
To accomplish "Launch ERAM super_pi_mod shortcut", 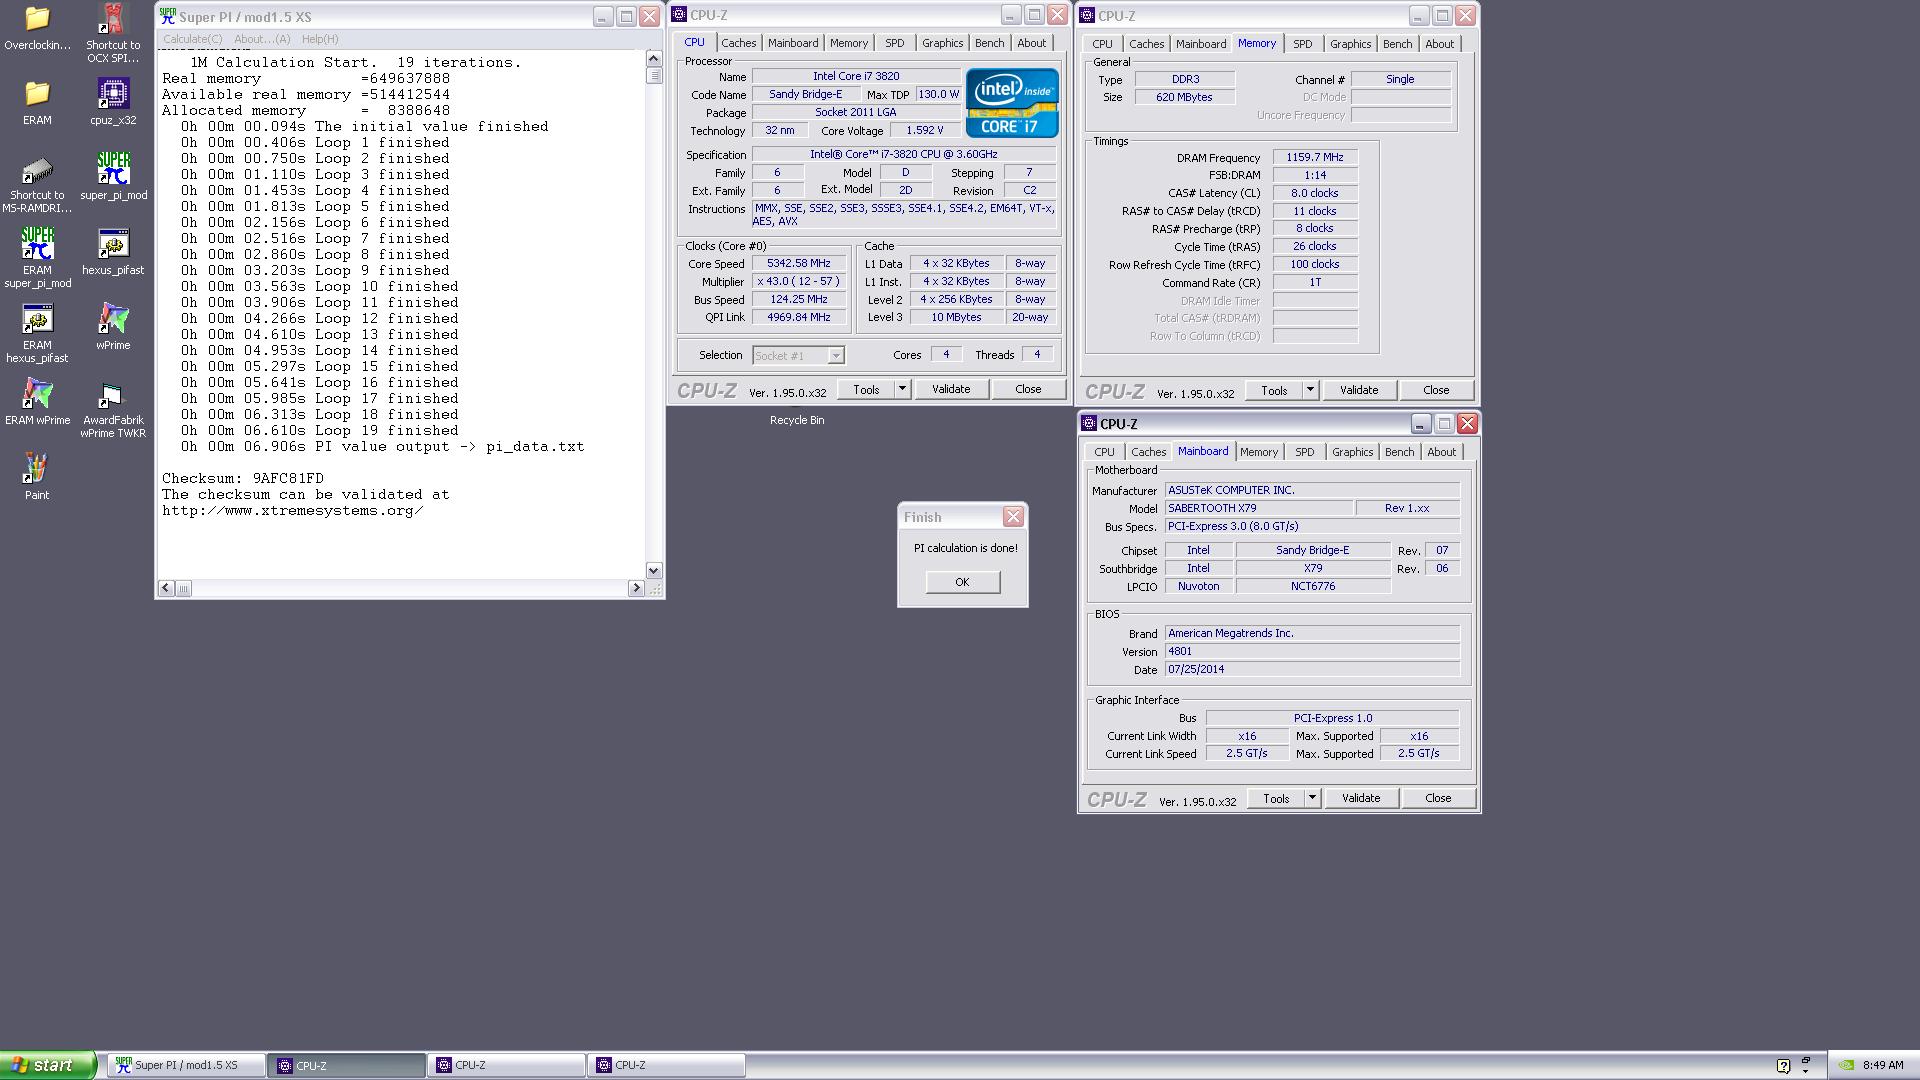I will coord(37,258).
